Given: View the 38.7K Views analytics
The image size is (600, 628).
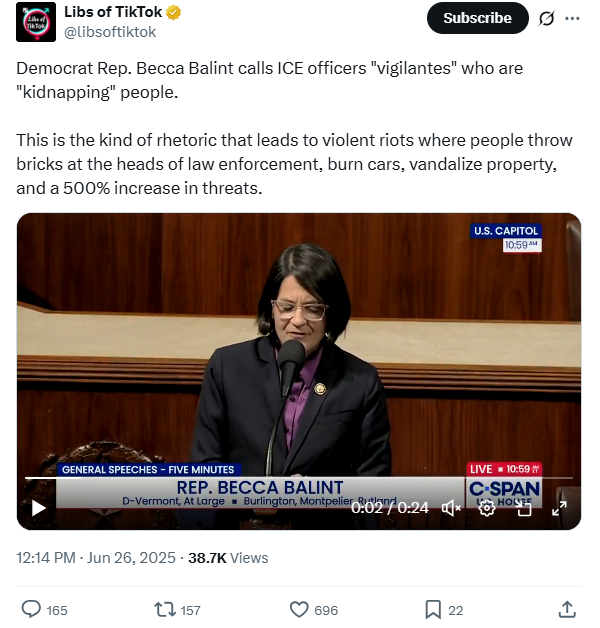Looking at the screenshot, I should (x=228, y=558).
